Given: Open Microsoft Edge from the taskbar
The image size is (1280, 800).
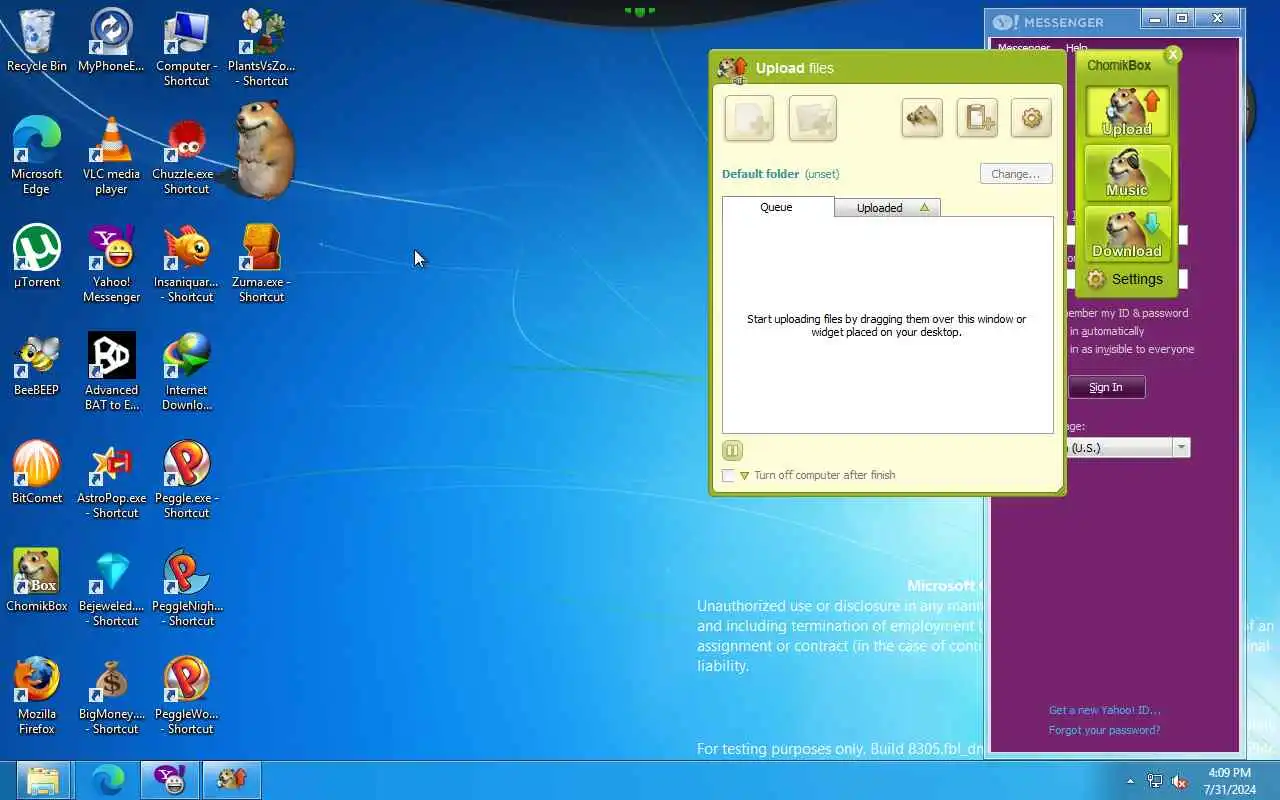Looking at the screenshot, I should tap(107, 780).
